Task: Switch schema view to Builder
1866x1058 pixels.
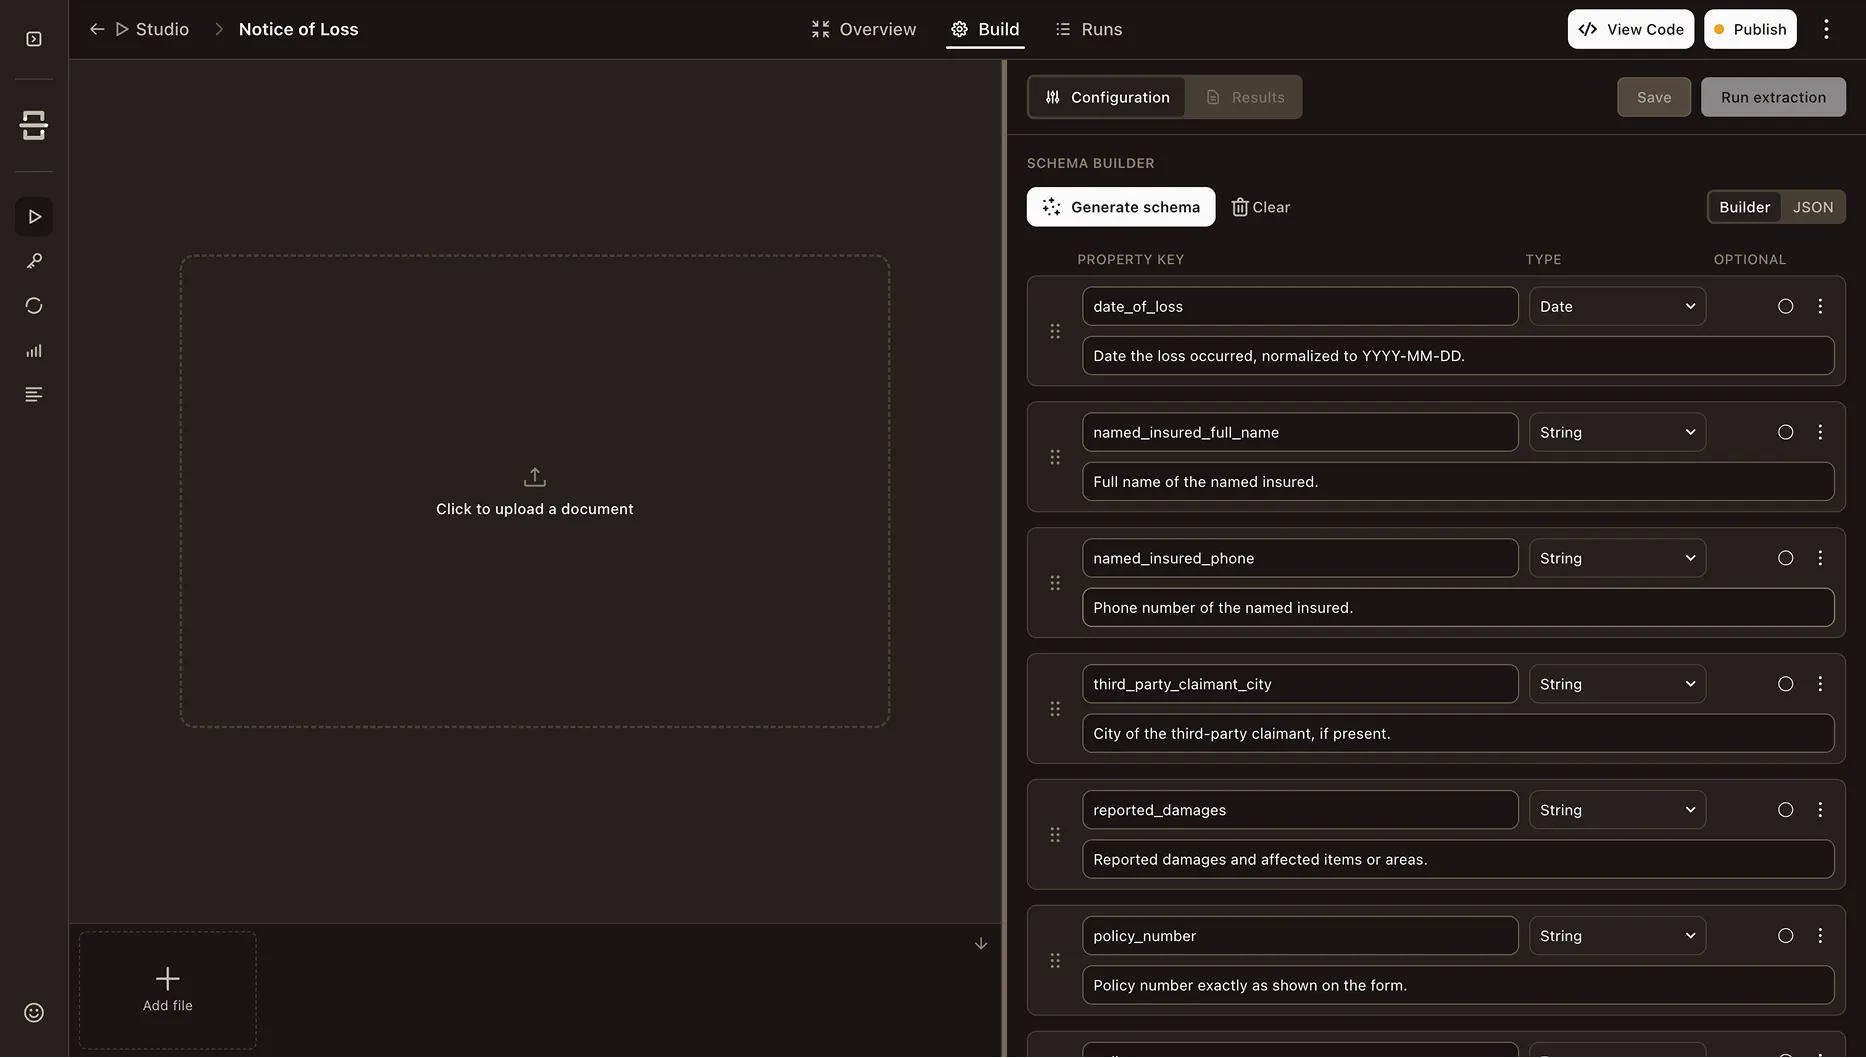Action: tap(1744, 207)
